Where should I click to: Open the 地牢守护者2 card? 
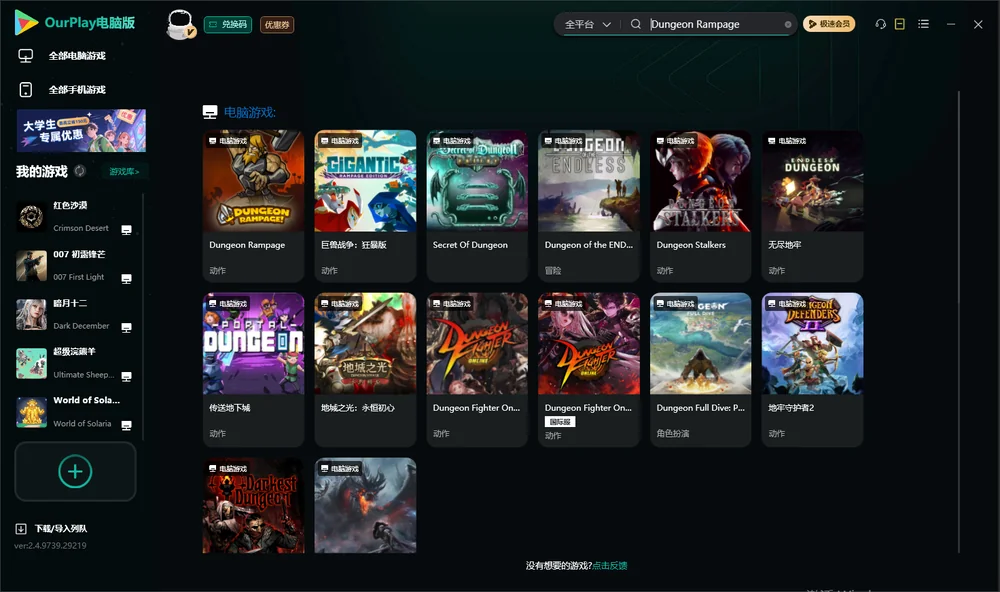pyautogui.click(x=812, y=369)
